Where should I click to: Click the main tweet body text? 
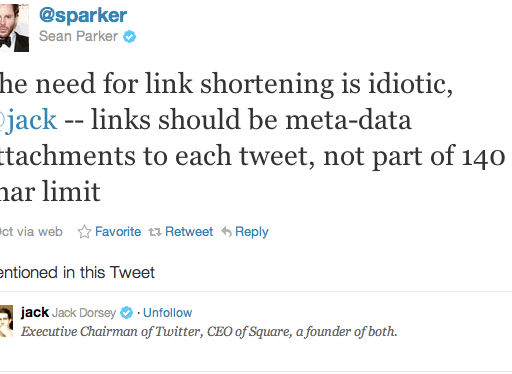[252, 138]
